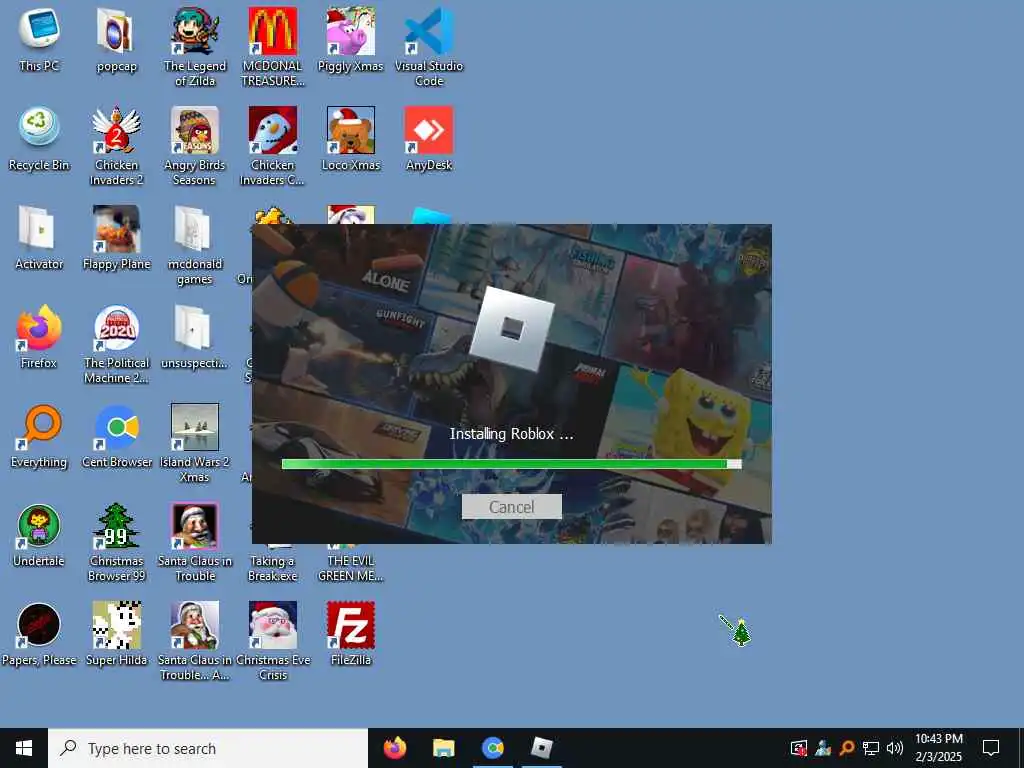
Task: Select the Activator folder icon
Action: 39,238
